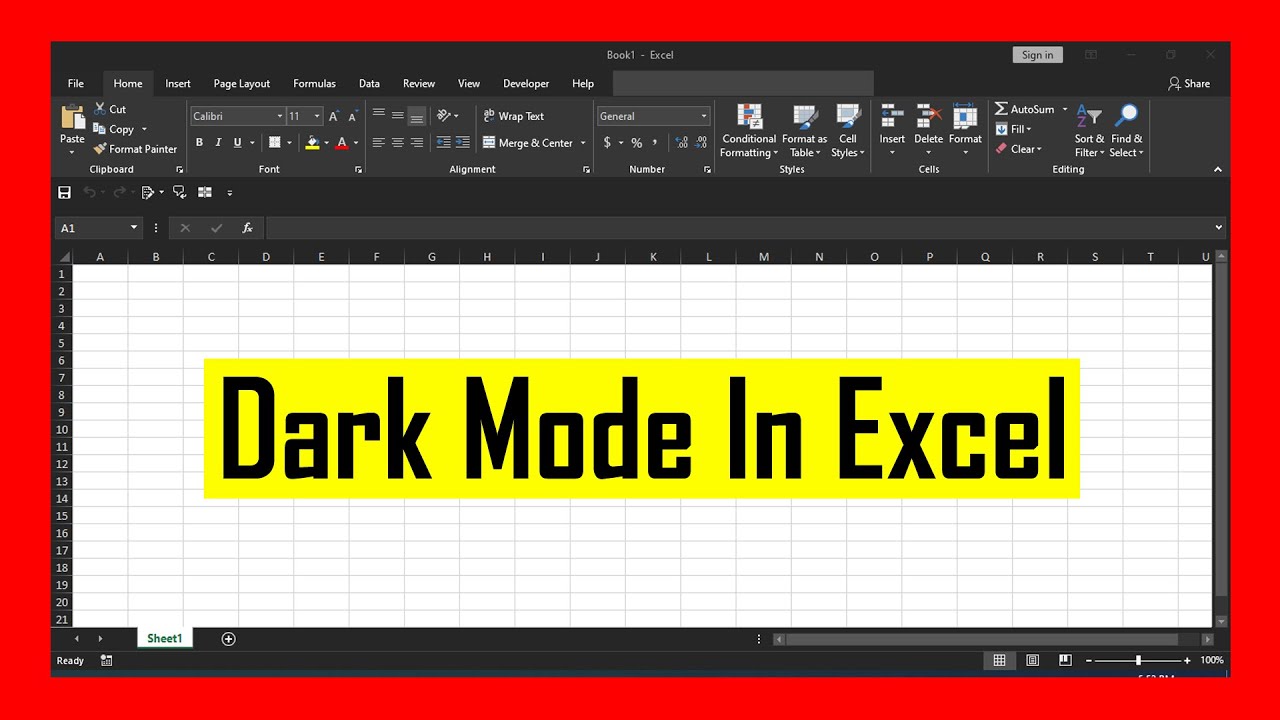
Task: Apply the red font color A
Action: tap(342, 143)
